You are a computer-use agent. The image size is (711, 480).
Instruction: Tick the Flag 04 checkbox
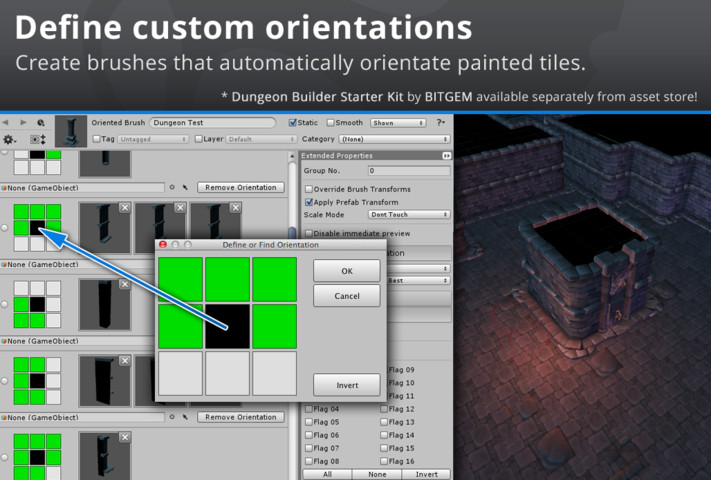pyautogui.click(x=309, y=409)
